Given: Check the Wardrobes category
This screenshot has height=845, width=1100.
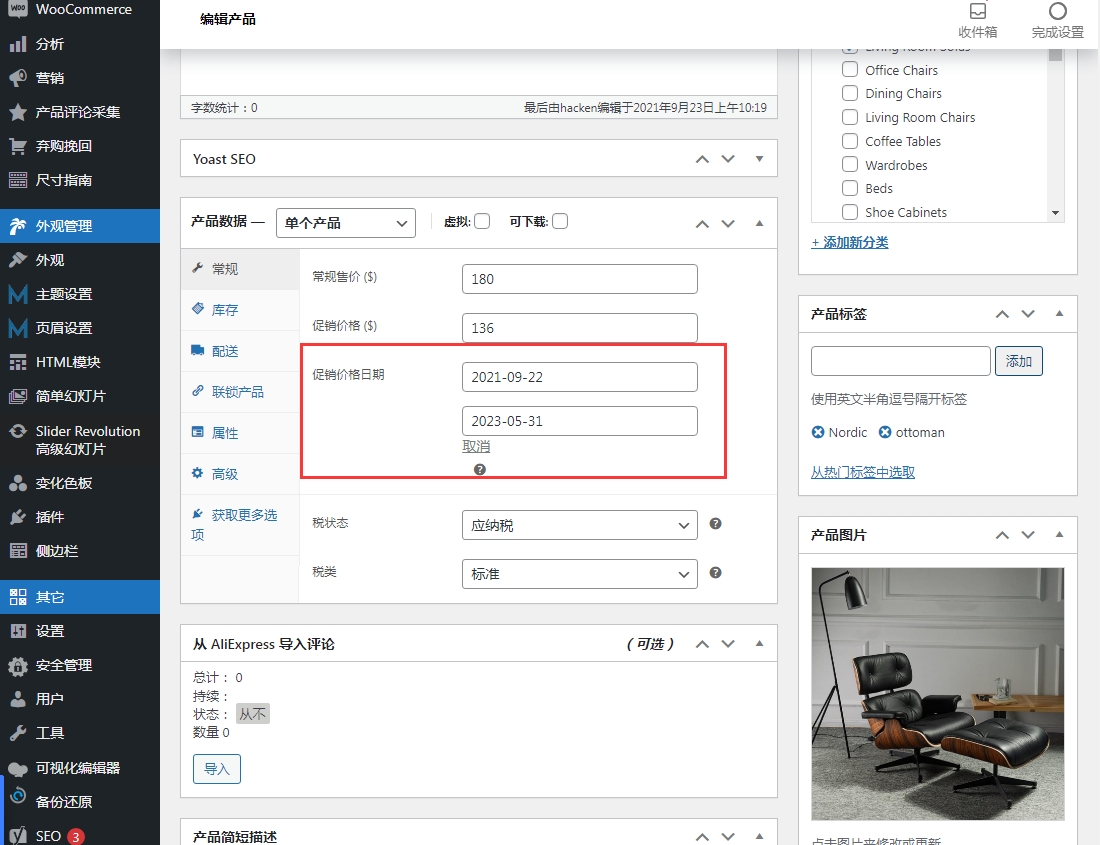Looking at the screenshot, I should click(850, 165).
